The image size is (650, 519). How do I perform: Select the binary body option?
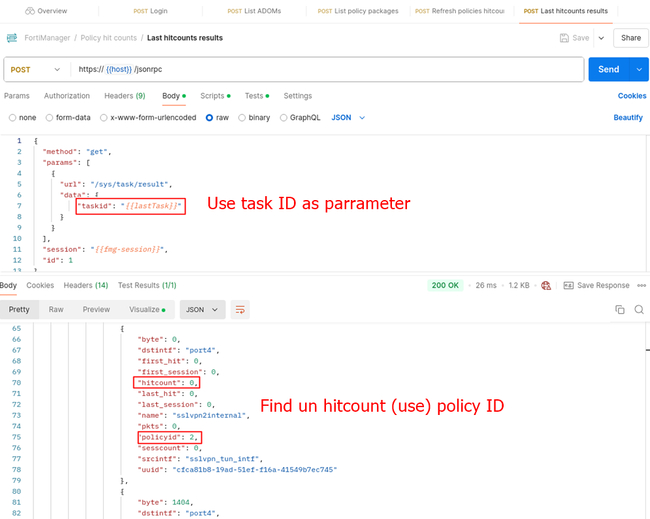coord(242,117)
